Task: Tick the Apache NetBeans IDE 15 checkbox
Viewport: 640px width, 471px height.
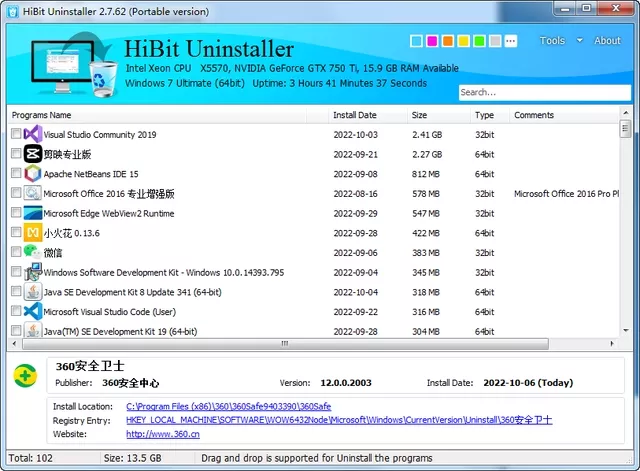Action: (x=16, y=173)
